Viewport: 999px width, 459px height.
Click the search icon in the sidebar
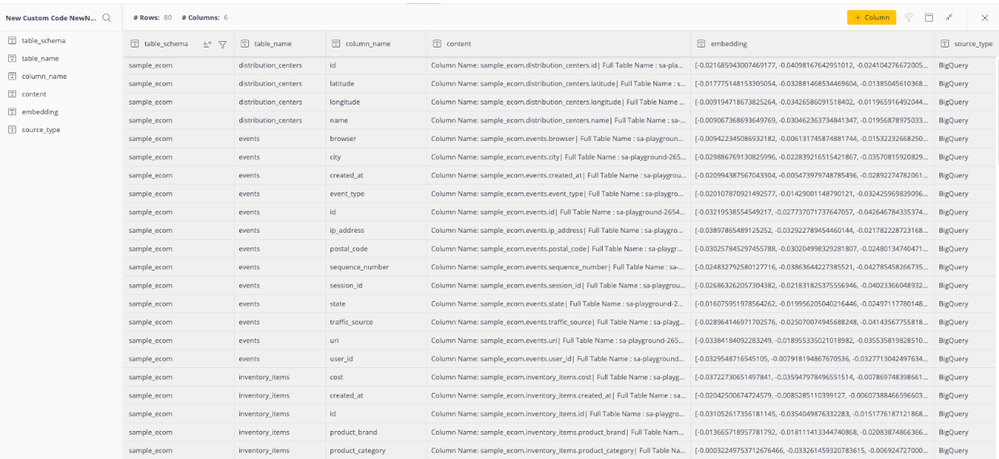(x=107, y=18)
